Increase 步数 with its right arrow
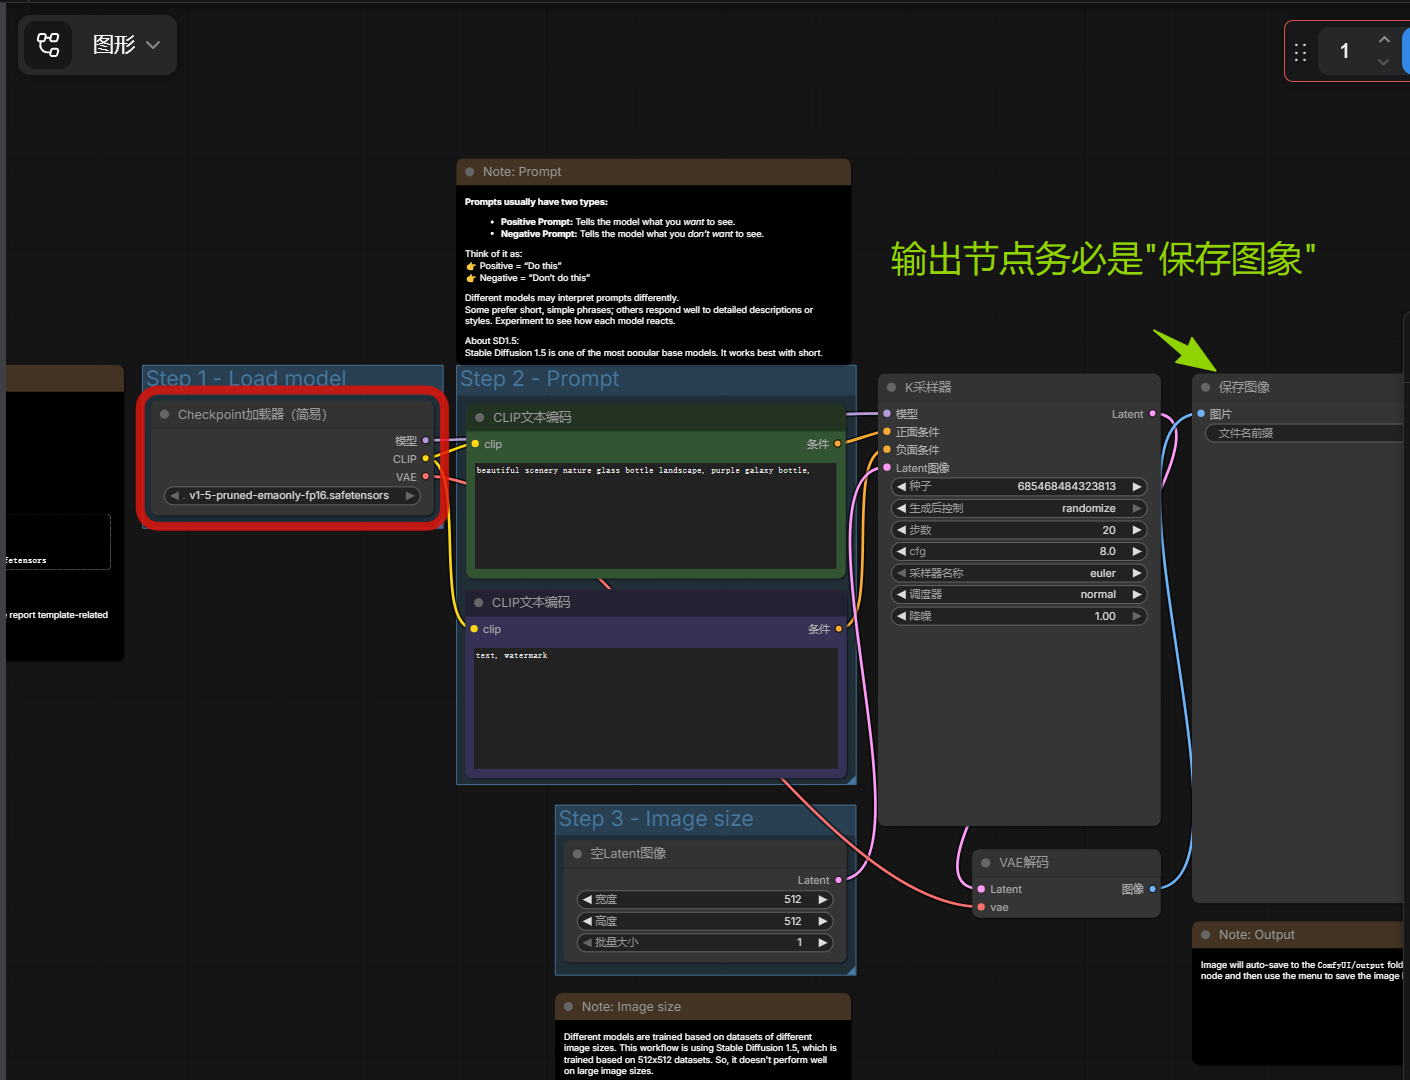 point(1137,530)
